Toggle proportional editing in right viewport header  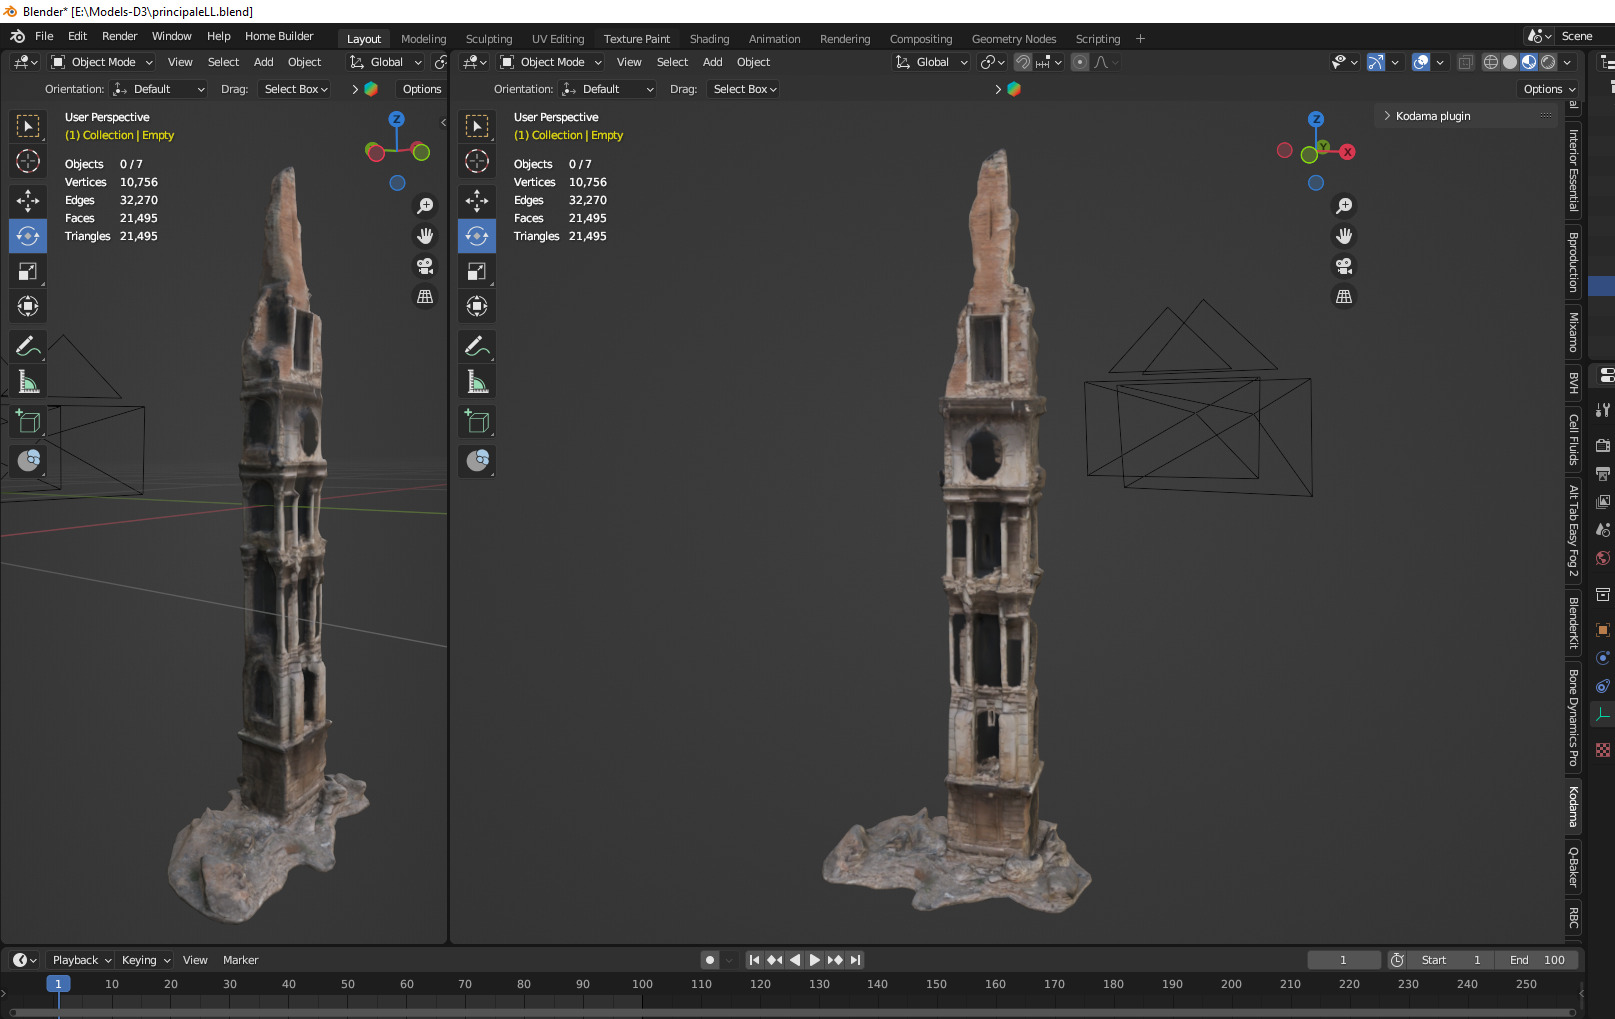pos(1080,62)
